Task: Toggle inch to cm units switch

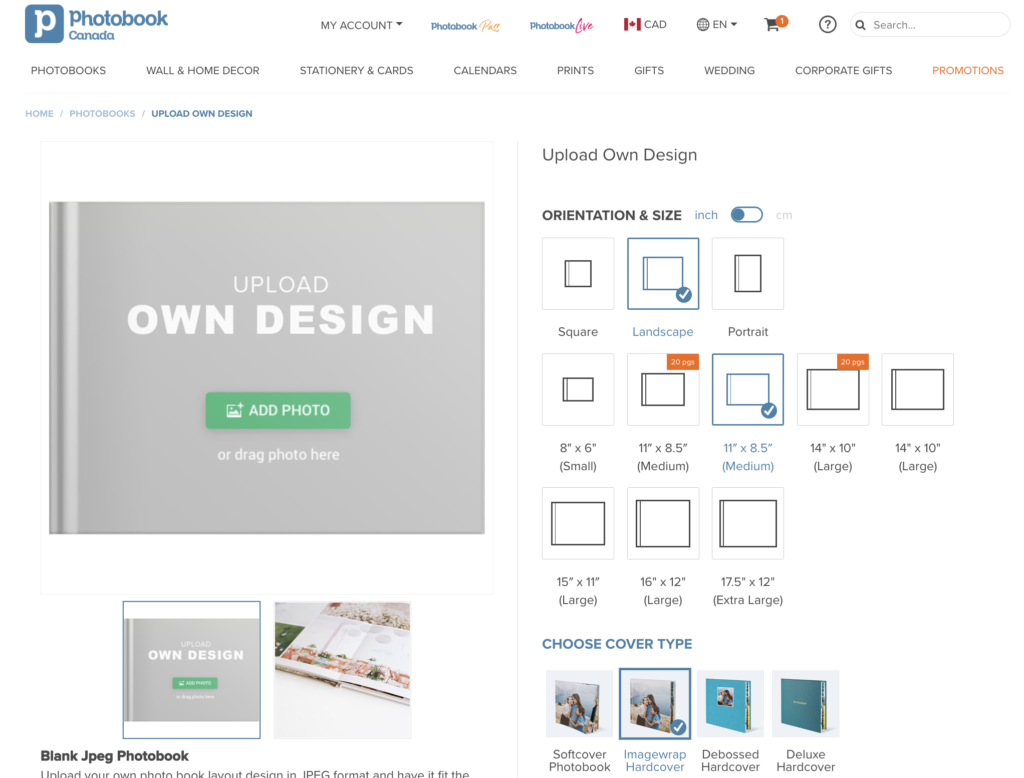Action: [x=746, y=215]
